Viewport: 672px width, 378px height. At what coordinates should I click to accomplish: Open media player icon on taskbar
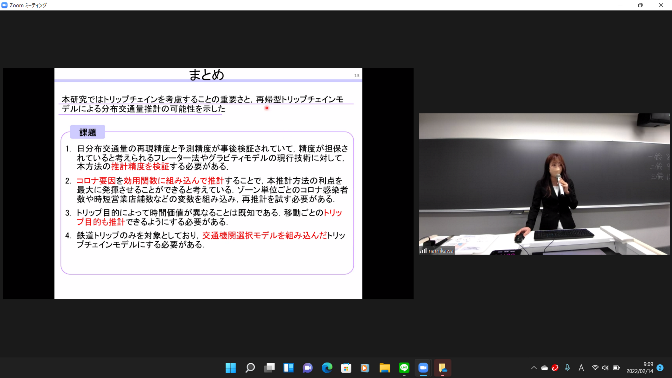[x=365, y=368]
